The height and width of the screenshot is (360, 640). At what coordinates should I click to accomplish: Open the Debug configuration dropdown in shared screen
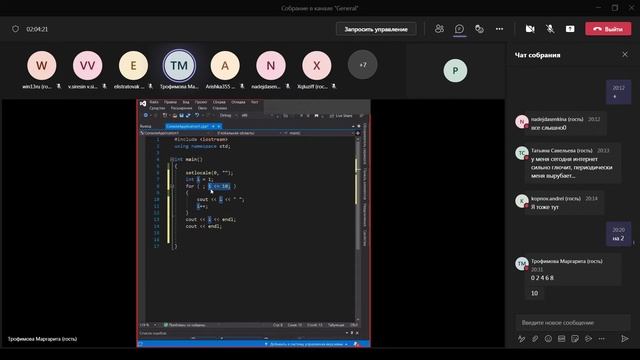(x=228, y=116)
